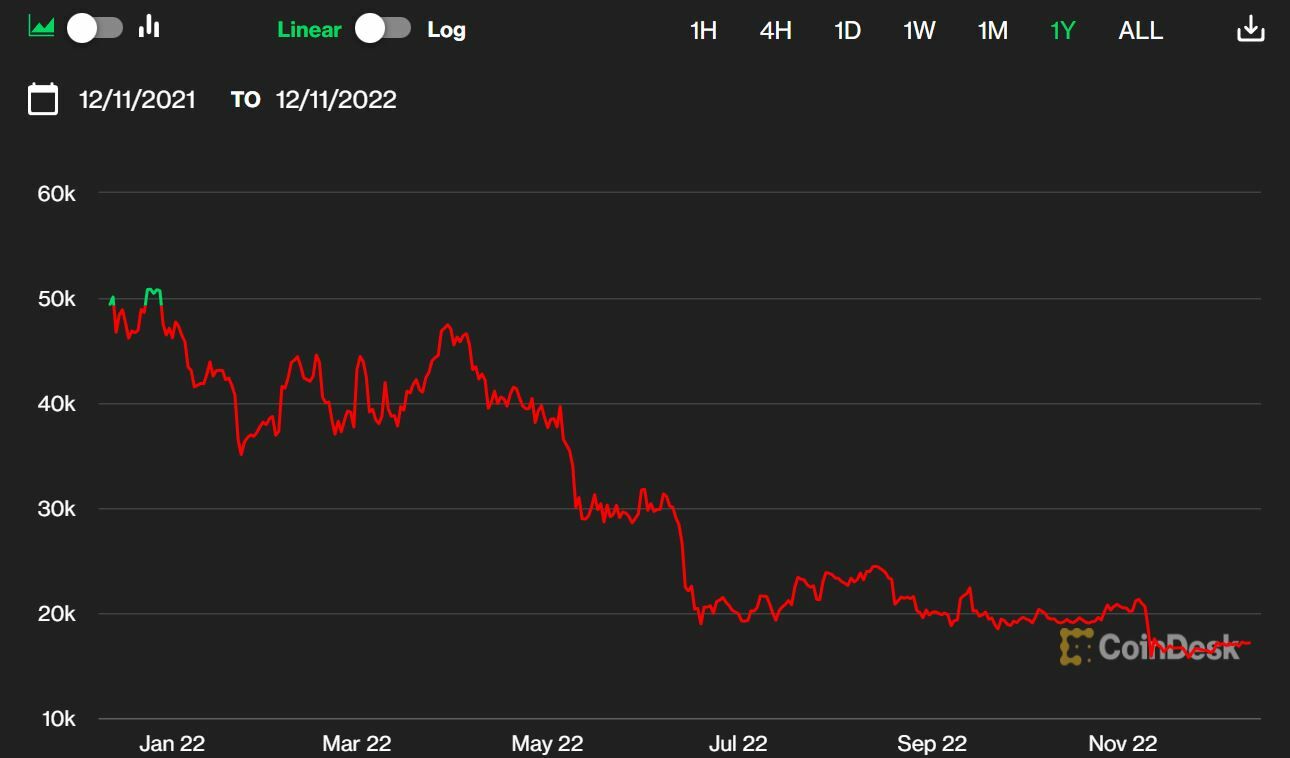The width and height of the screenshot is (1290, 758).
Task: Select the area chart icon
Action: (x=41, y=27)
